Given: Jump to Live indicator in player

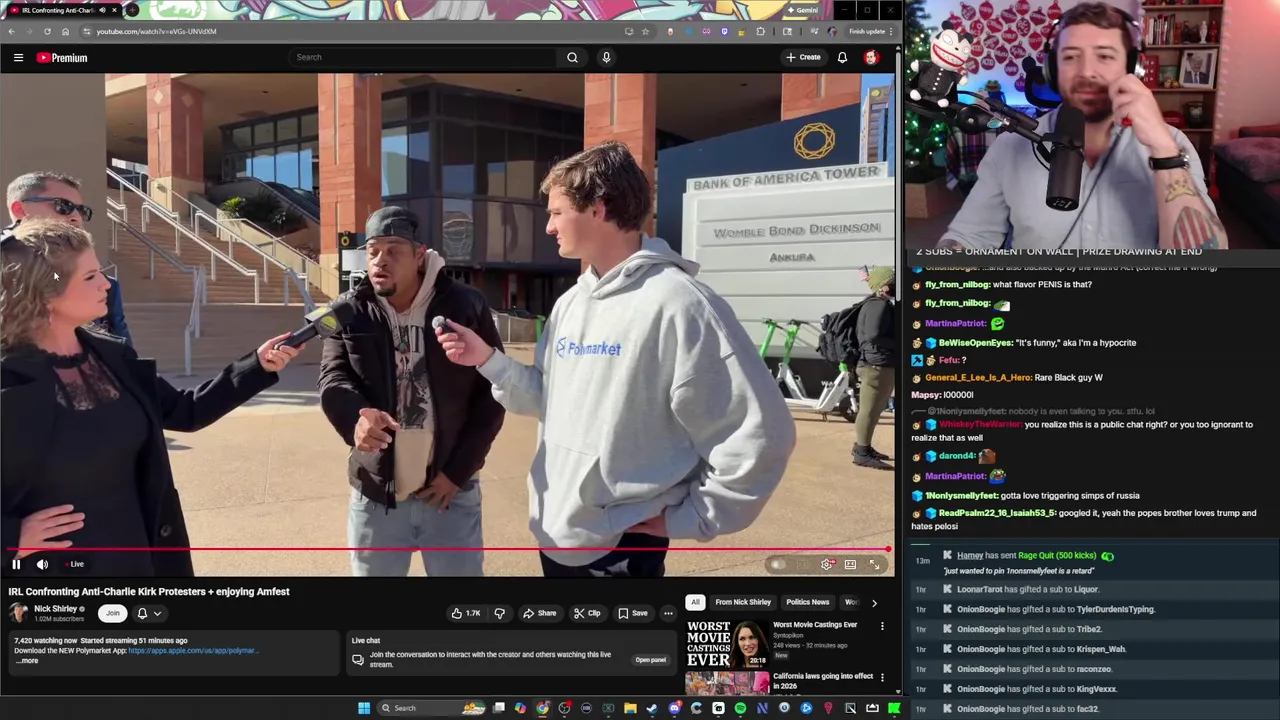Looking at the screenshot, I should [73, 564].
